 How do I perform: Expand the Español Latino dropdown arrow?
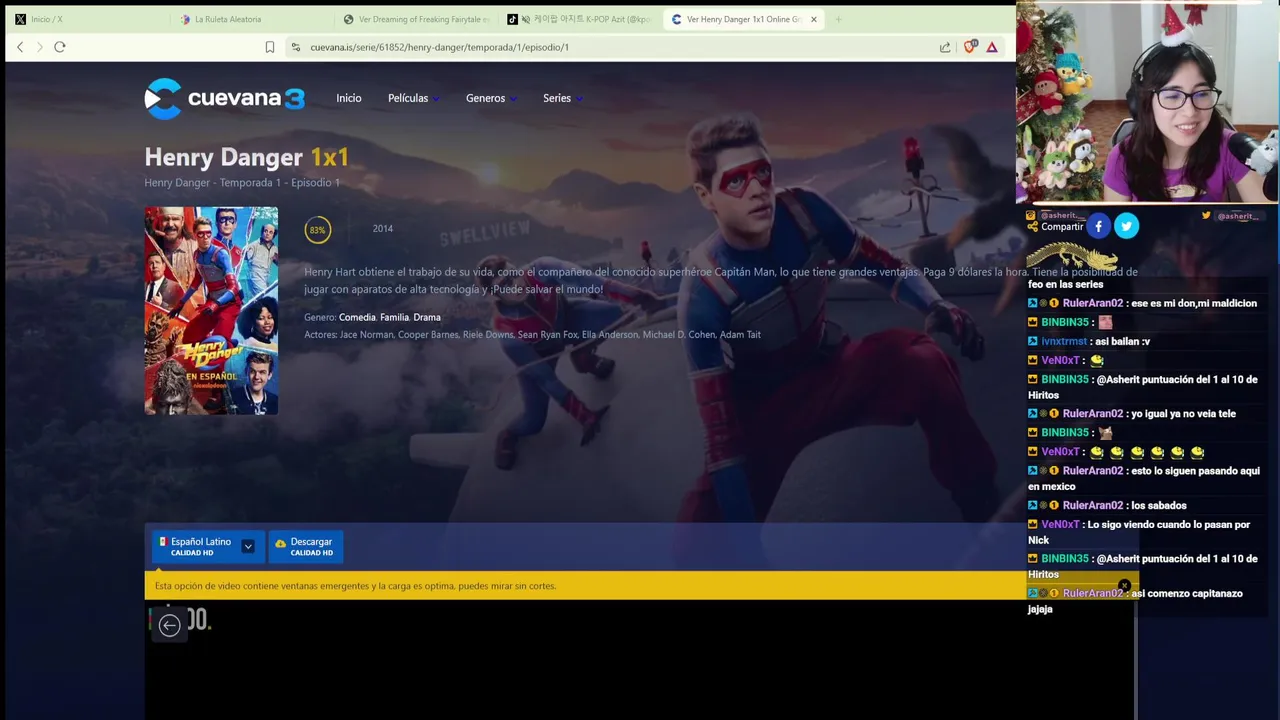click(x=248, y=546)
